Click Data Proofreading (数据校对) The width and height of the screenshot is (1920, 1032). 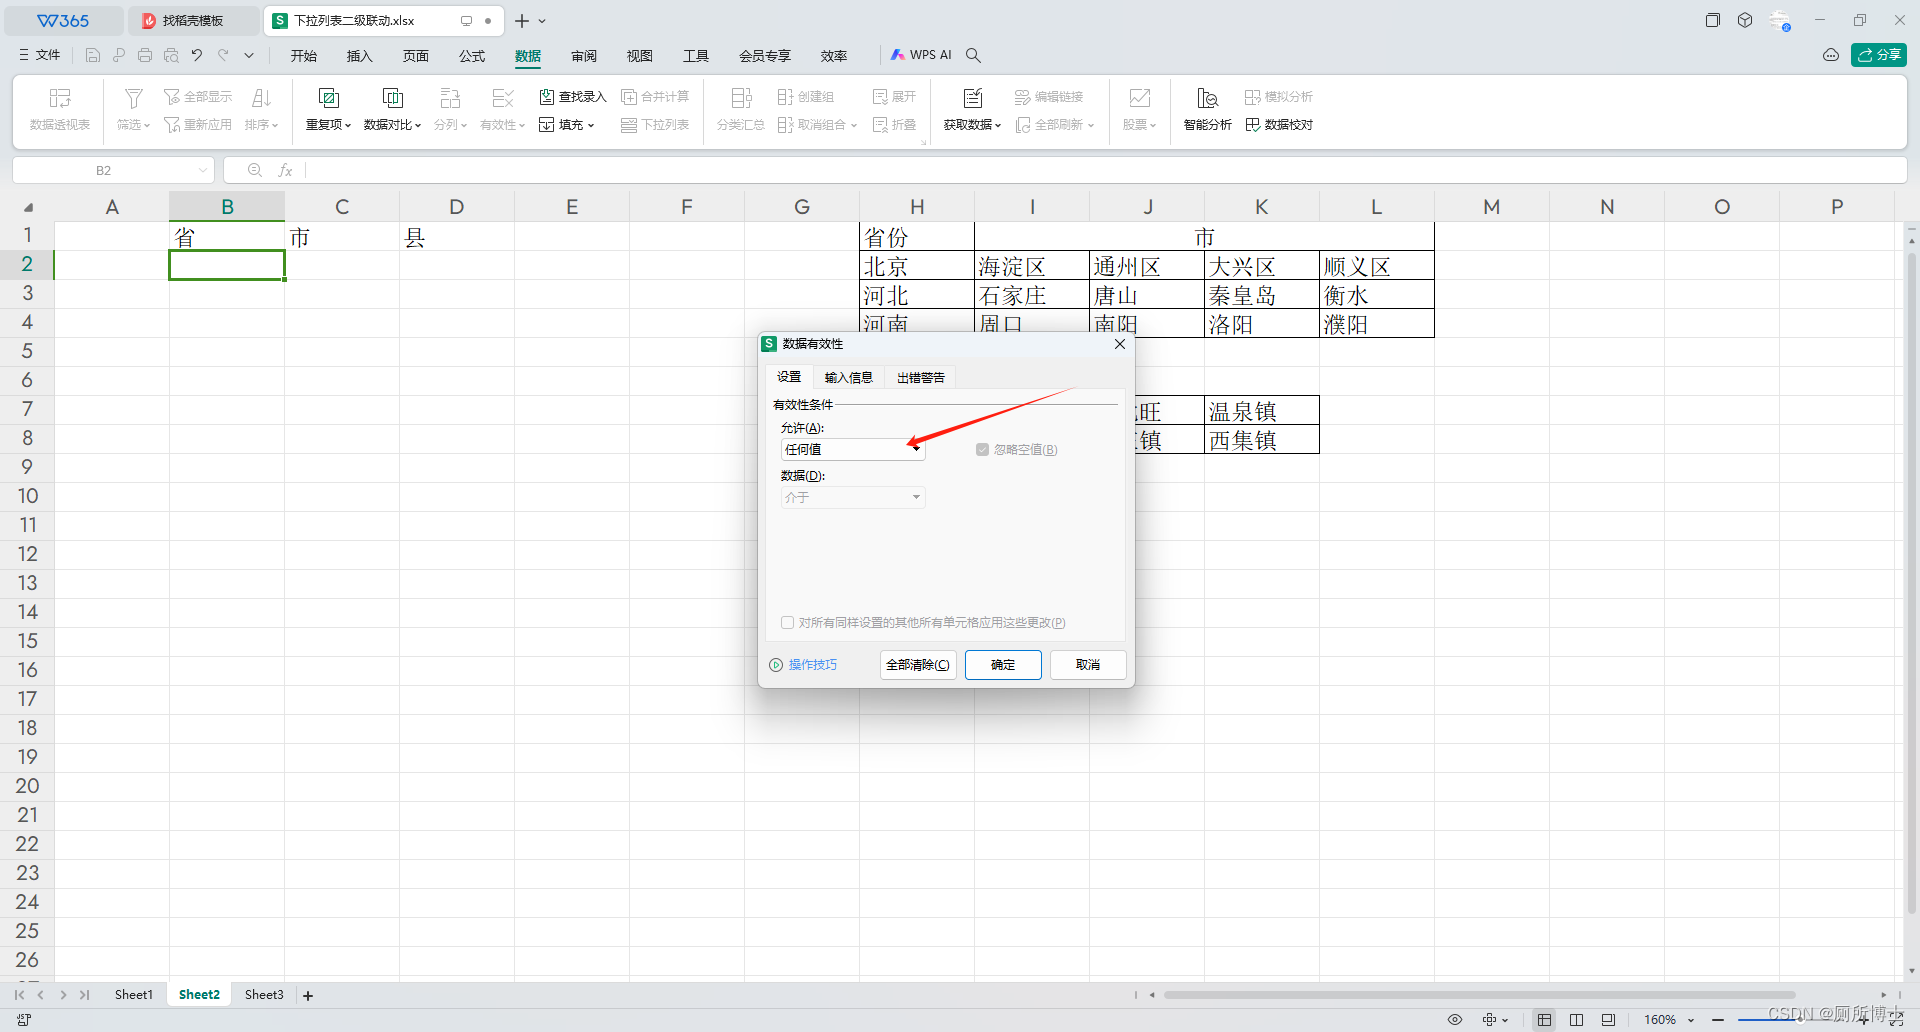[1279, 125]
